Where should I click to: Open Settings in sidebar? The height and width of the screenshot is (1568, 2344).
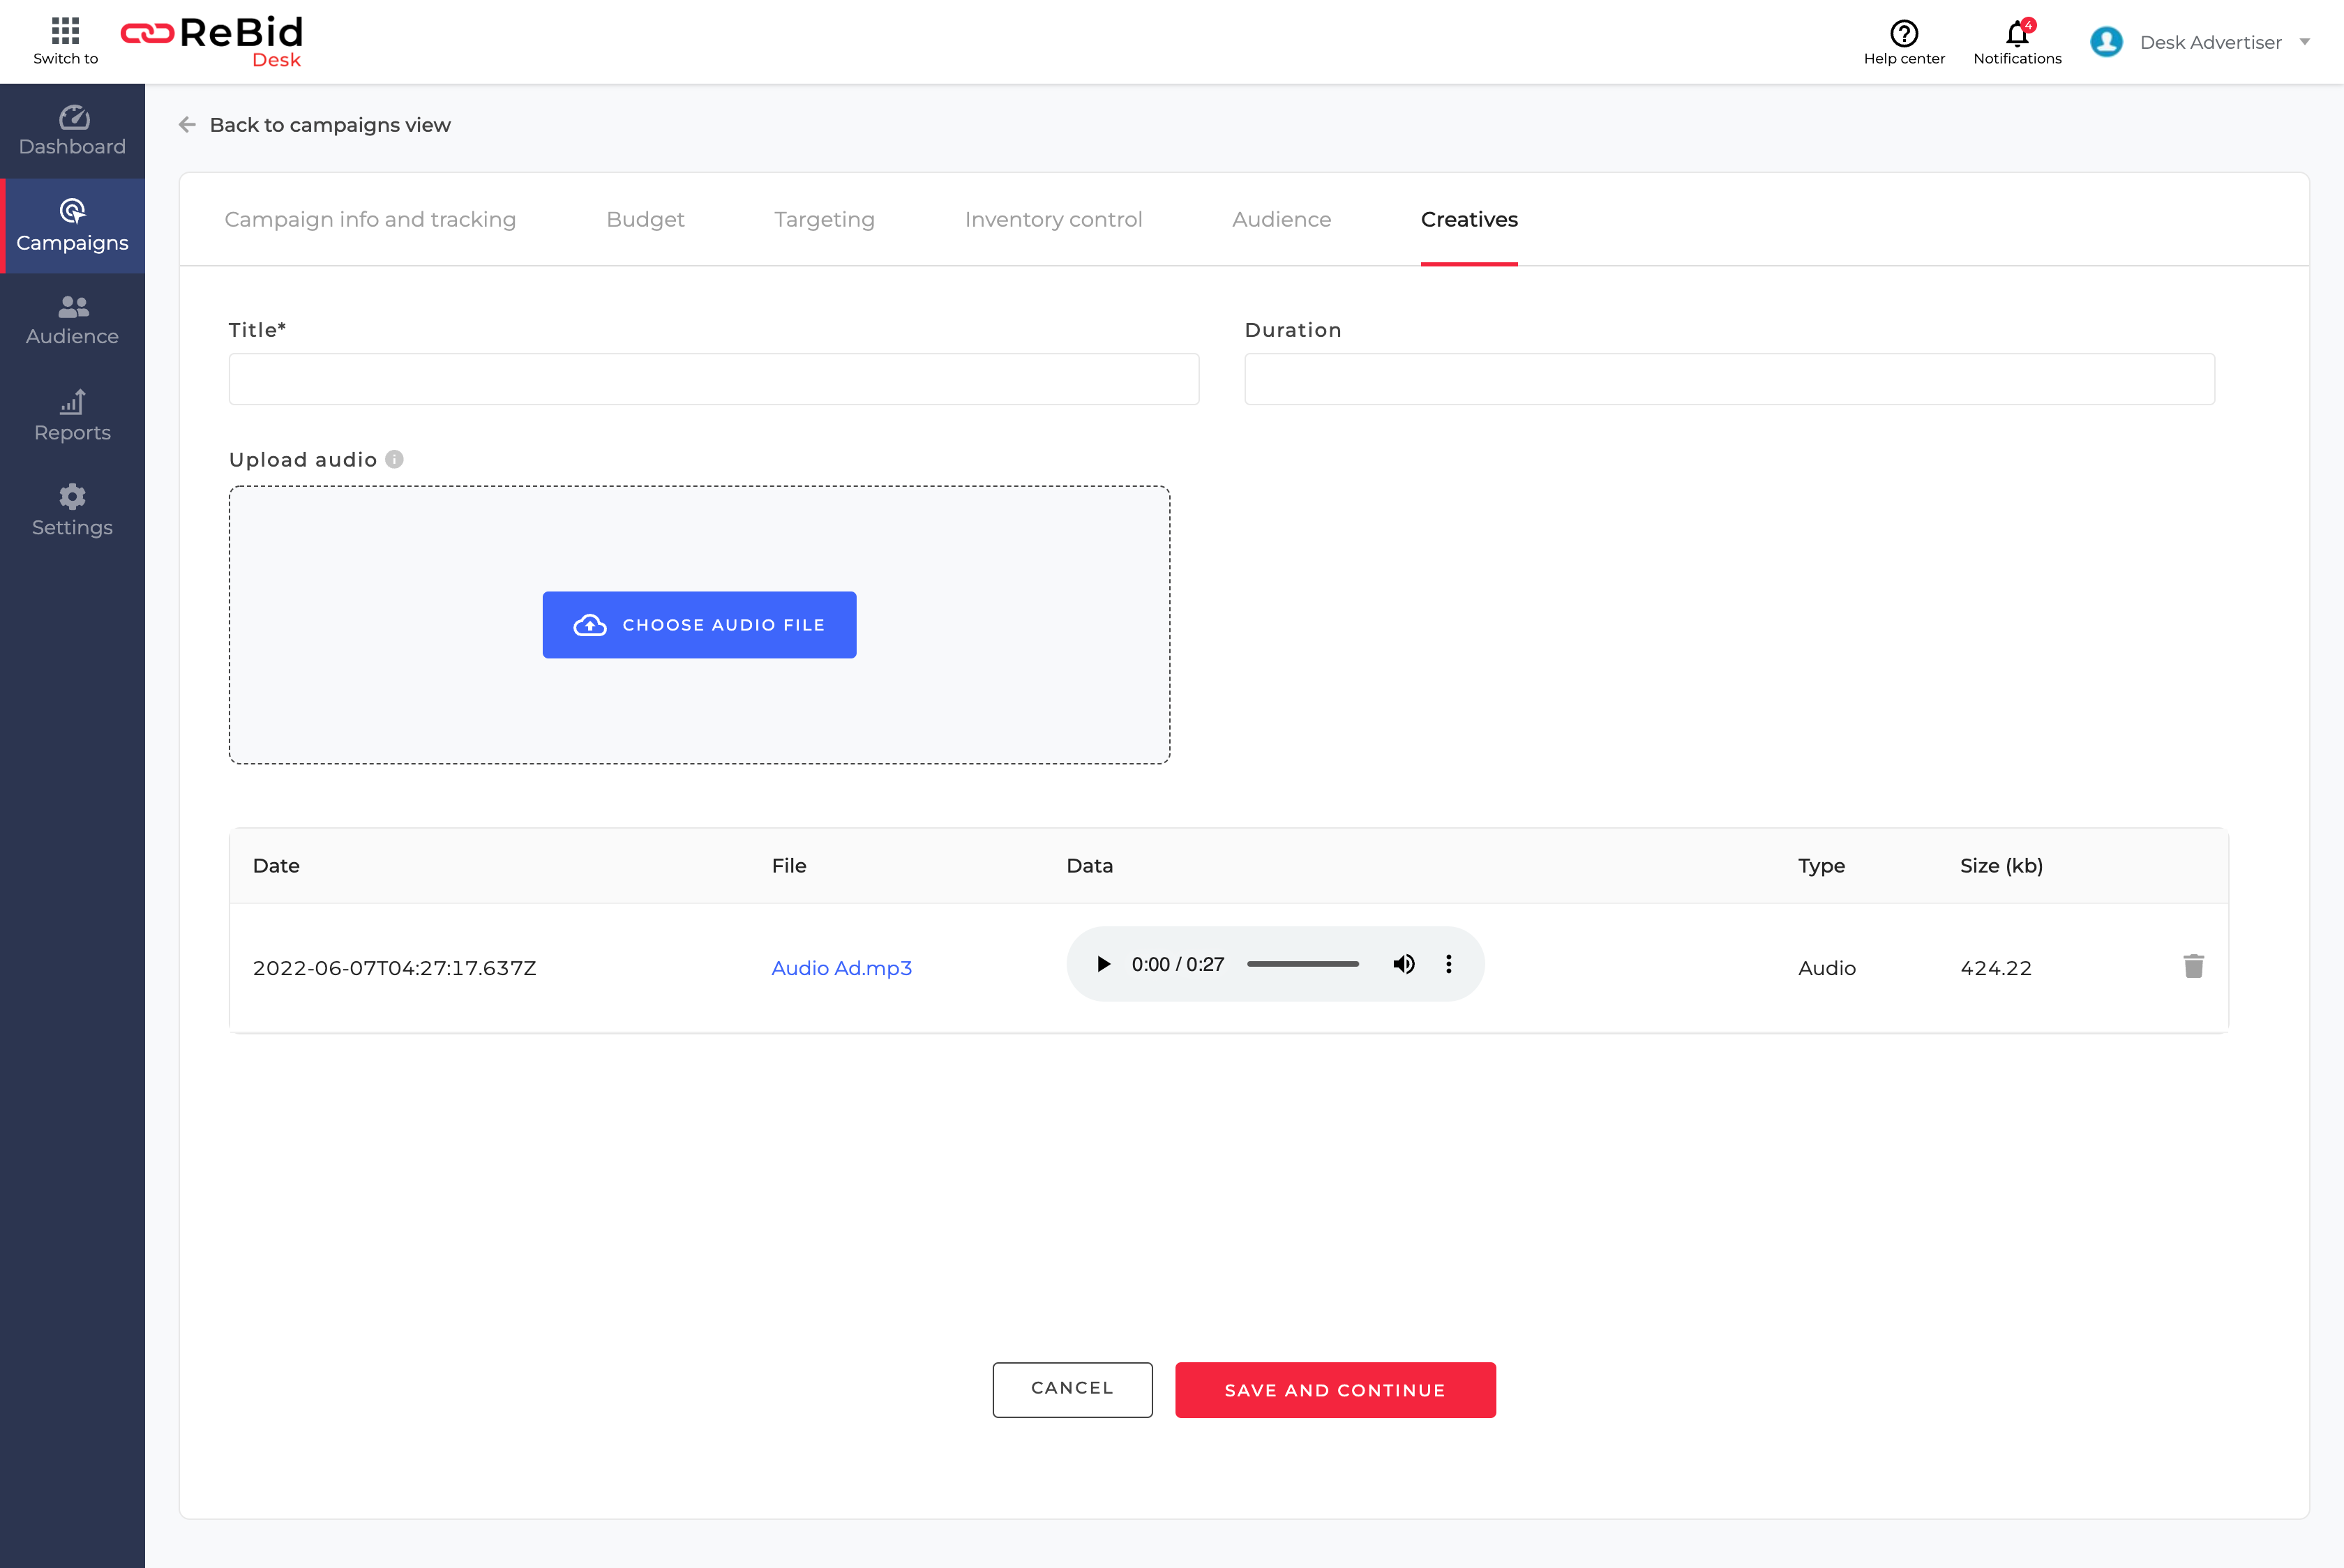click(72, 511)
